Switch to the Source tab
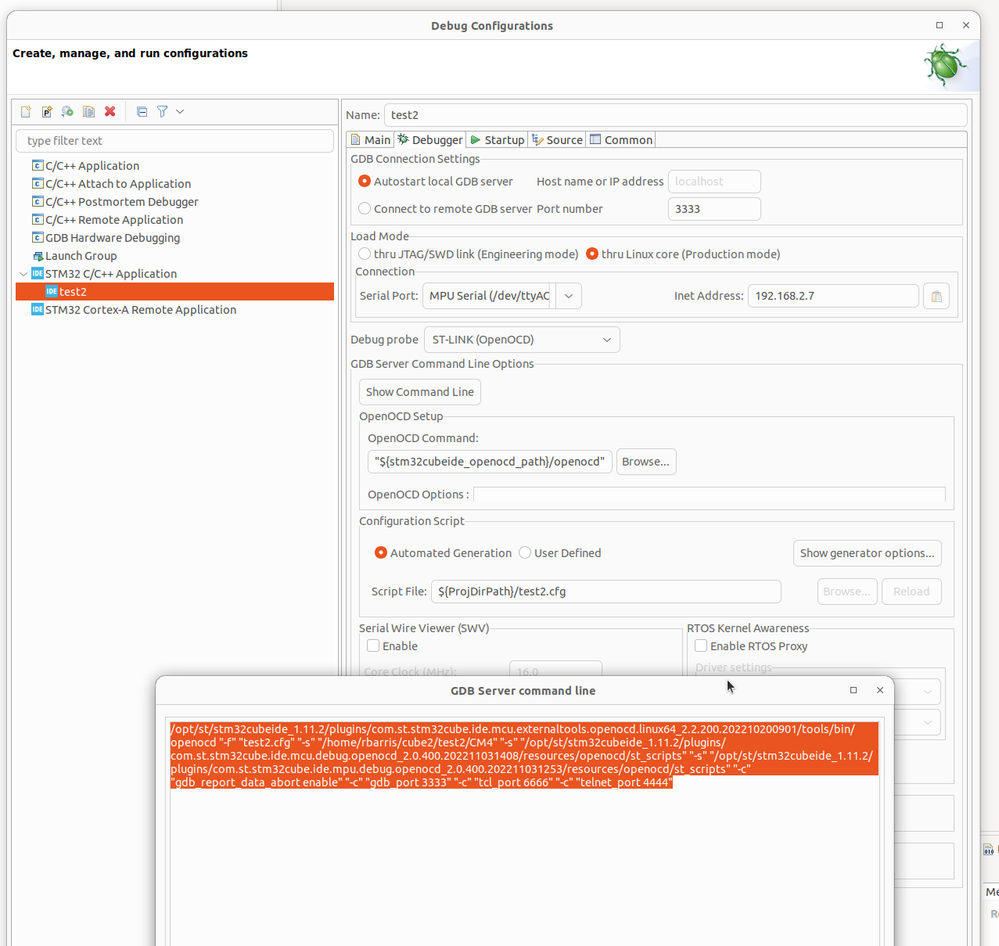999x946 pixels. [557, 140]
